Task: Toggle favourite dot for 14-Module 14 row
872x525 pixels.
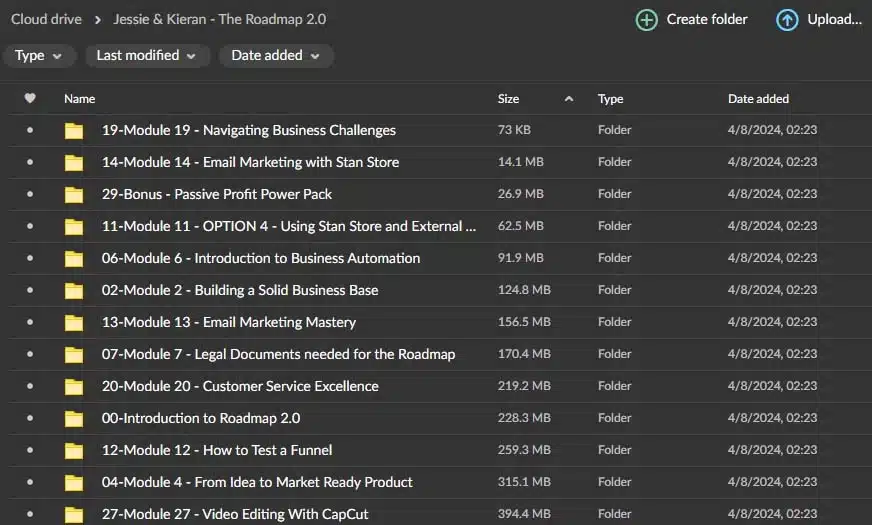Action: pos(30,162)
